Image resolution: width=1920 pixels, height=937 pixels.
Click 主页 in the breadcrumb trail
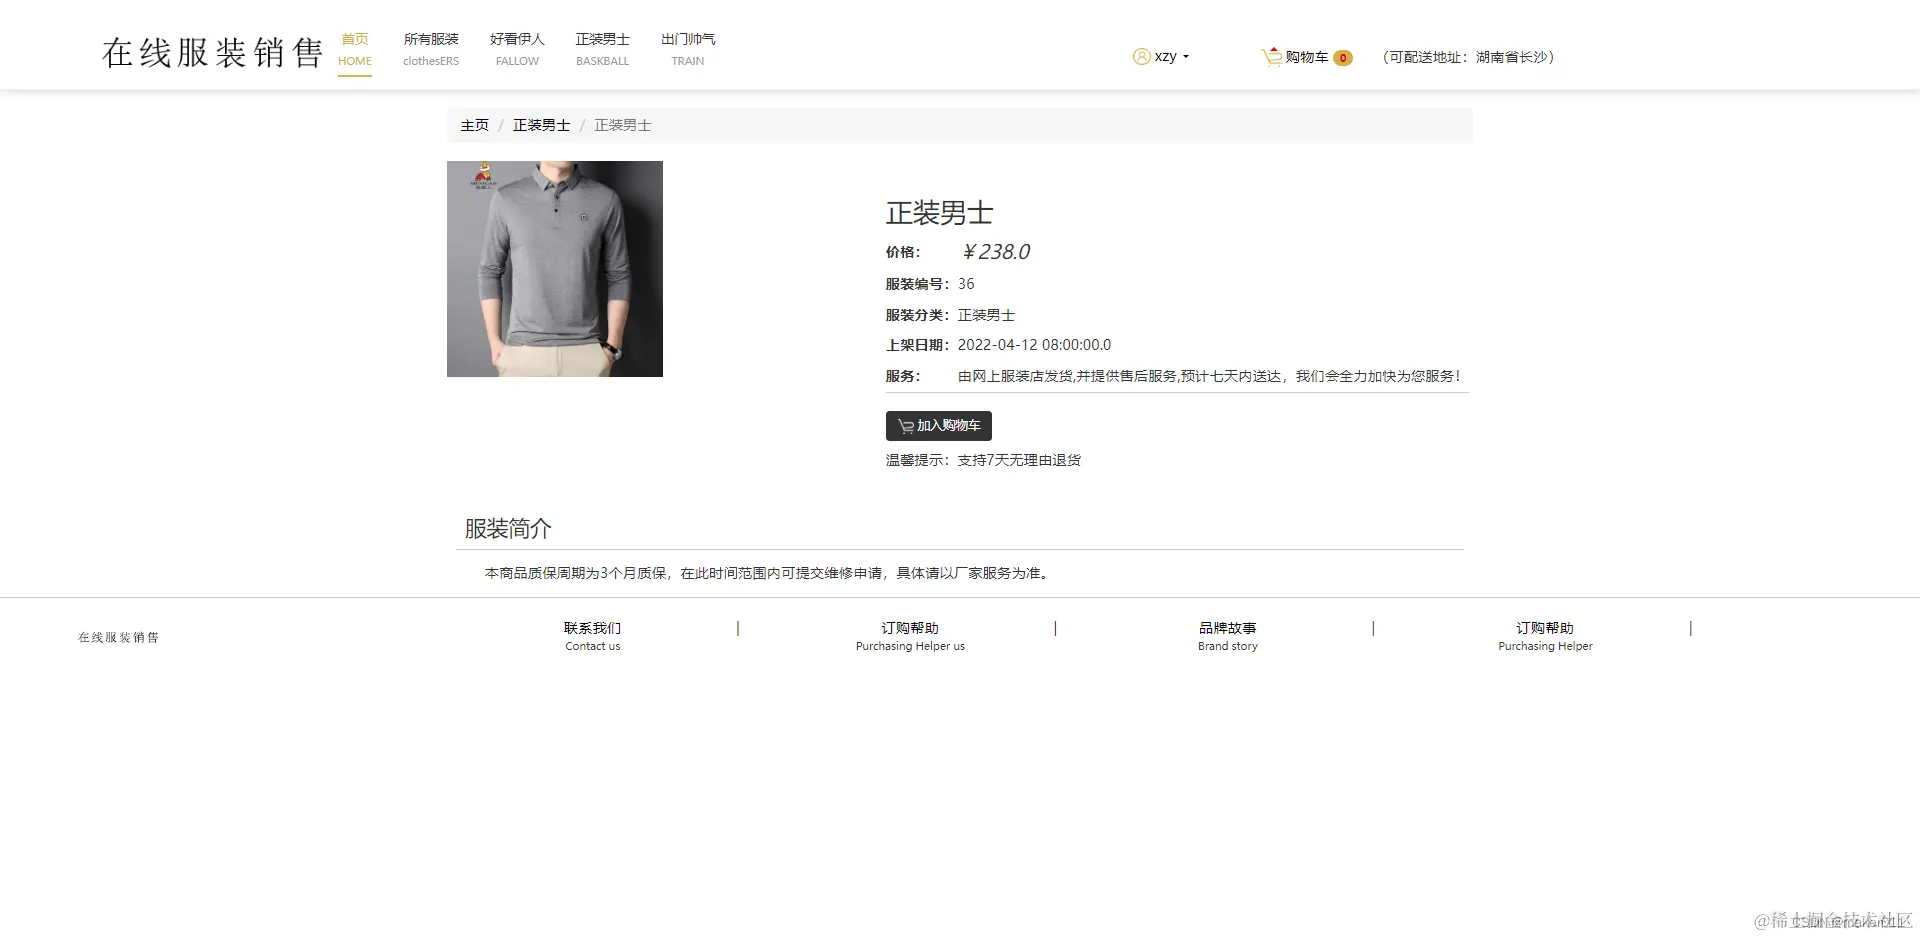474,125
